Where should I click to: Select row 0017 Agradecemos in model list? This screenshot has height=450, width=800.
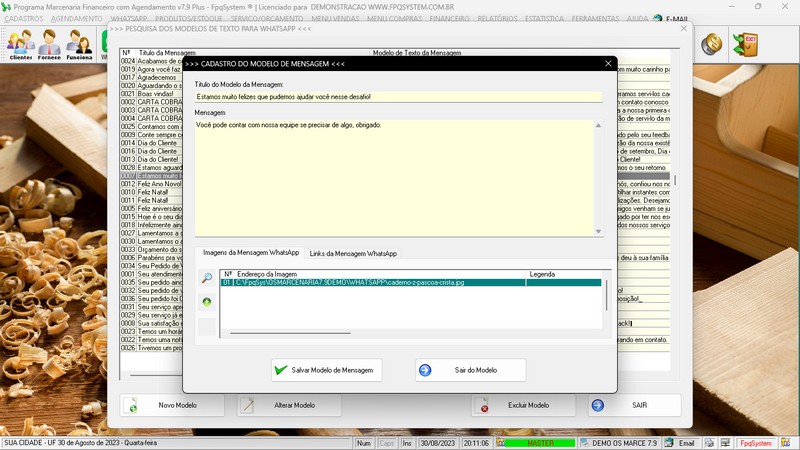click(151, 77)
